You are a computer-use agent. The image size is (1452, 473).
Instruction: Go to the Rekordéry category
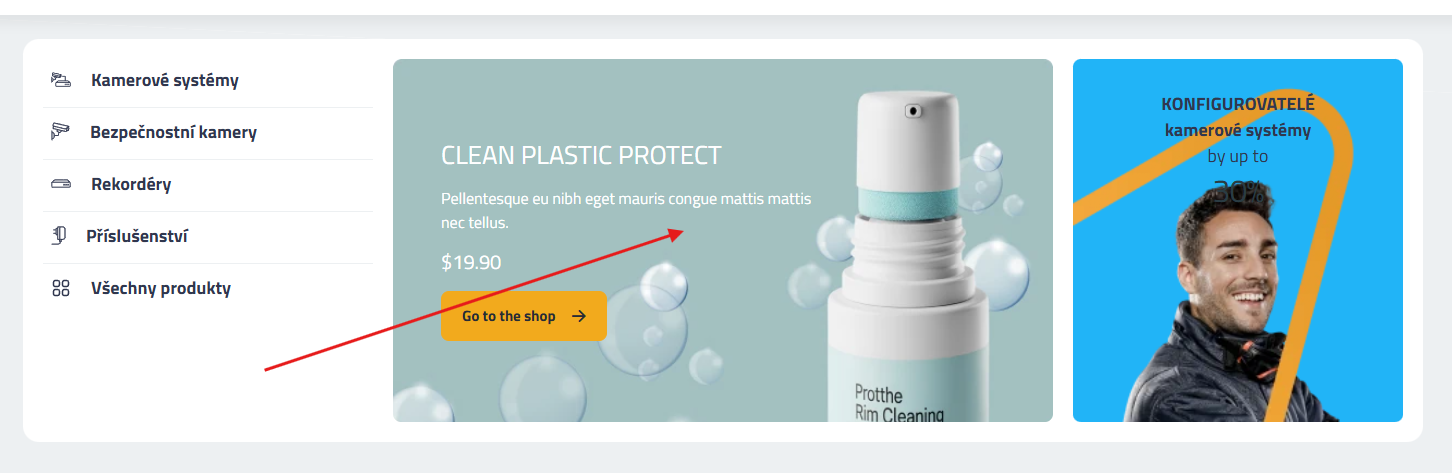pos(131,184)
